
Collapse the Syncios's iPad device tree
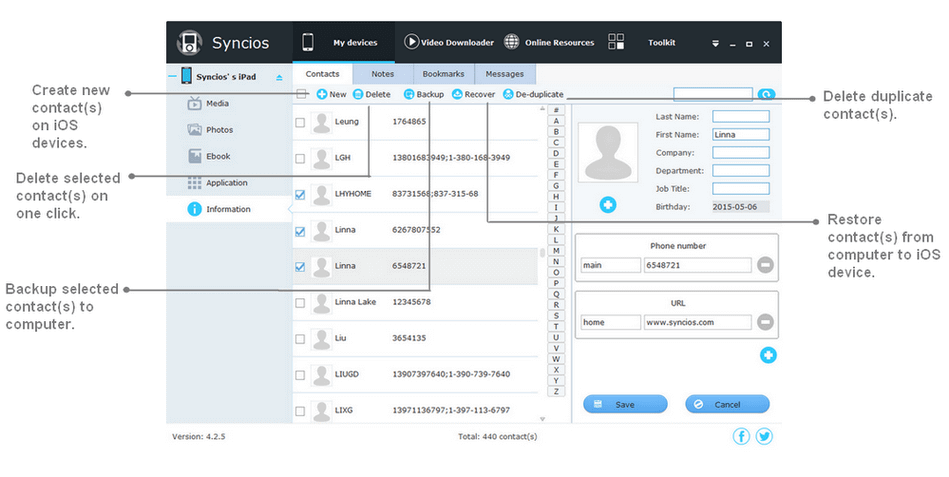pyautogui.click(x=172, y=77)
